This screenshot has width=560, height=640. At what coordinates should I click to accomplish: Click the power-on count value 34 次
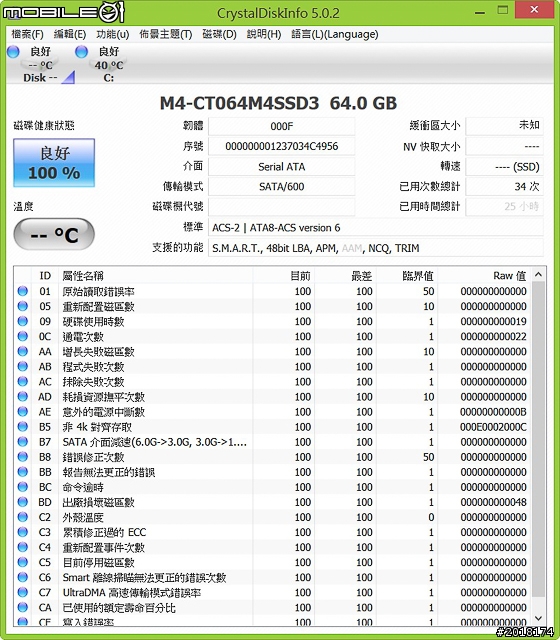[x=504, y=187]
